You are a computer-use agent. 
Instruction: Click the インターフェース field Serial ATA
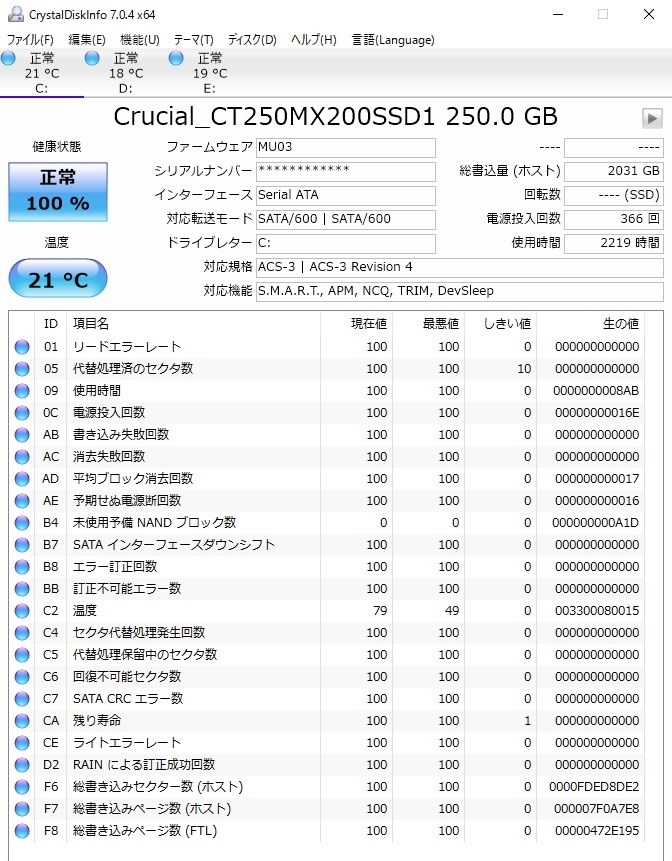(346, 195)
